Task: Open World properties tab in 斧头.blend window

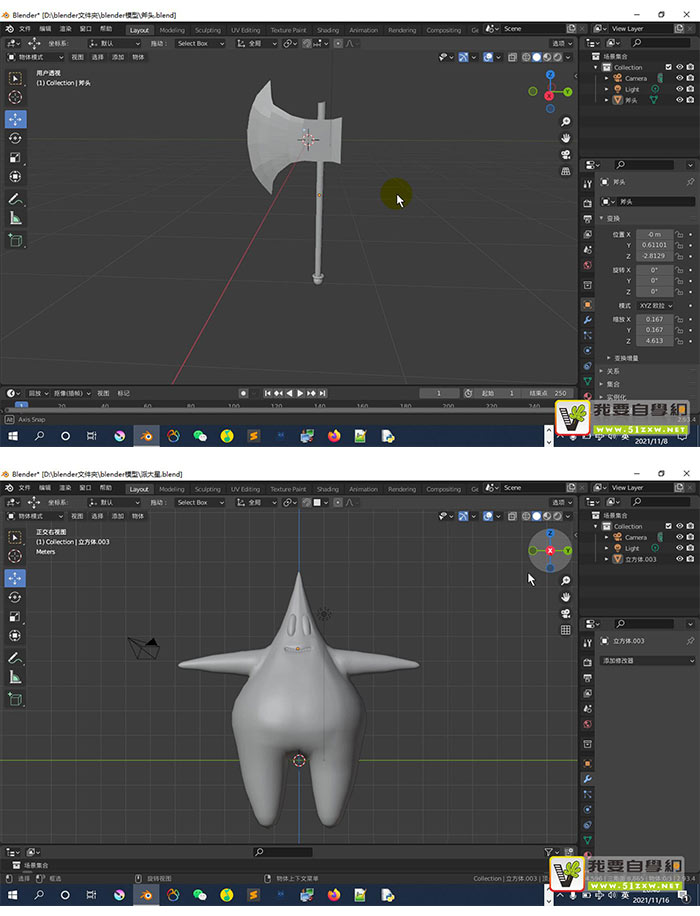Action: 587,265
